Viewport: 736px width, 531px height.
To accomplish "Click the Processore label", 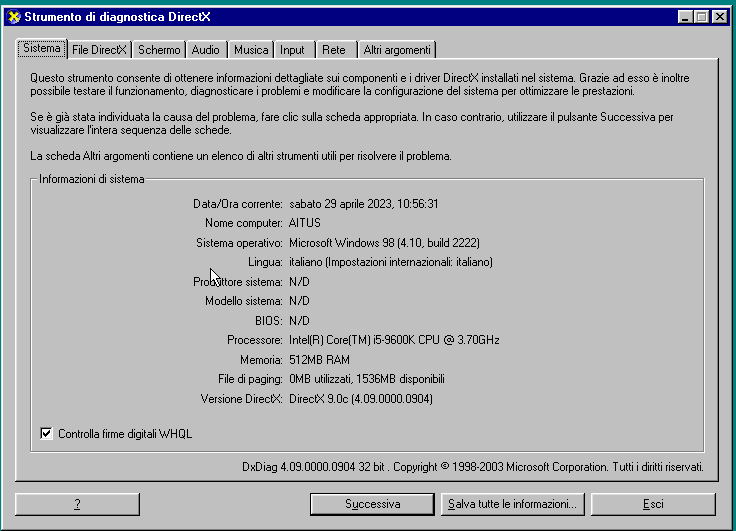I will tap(255, 339).
